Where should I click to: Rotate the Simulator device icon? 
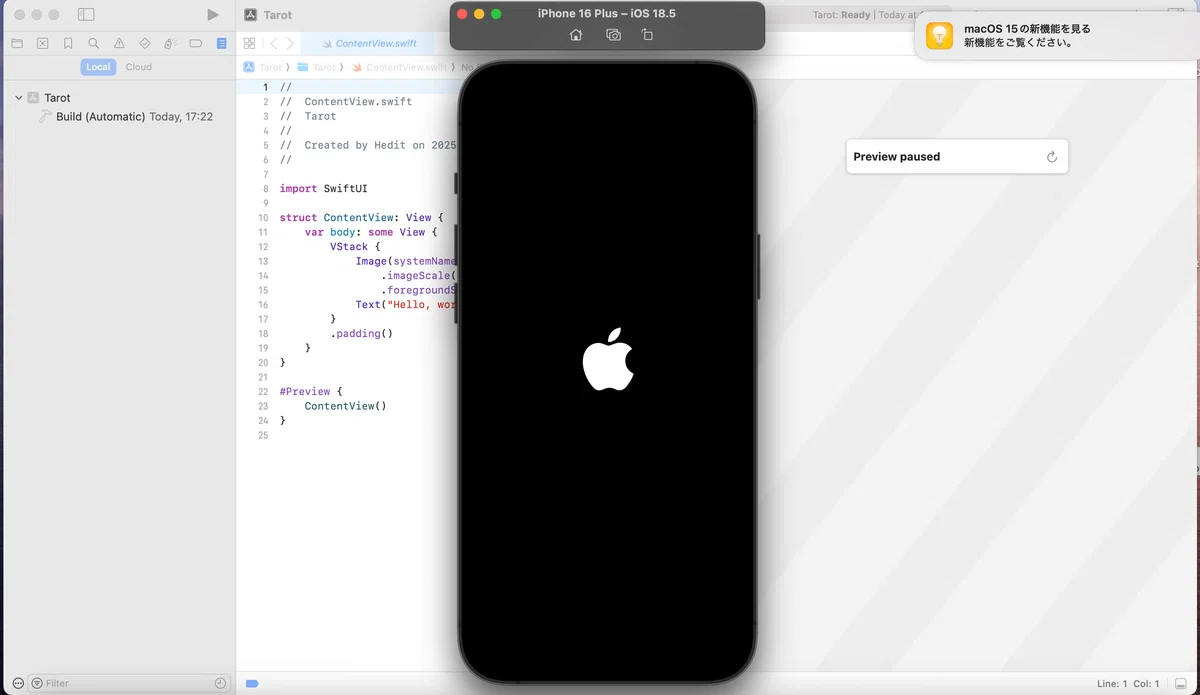click(647, 35)
